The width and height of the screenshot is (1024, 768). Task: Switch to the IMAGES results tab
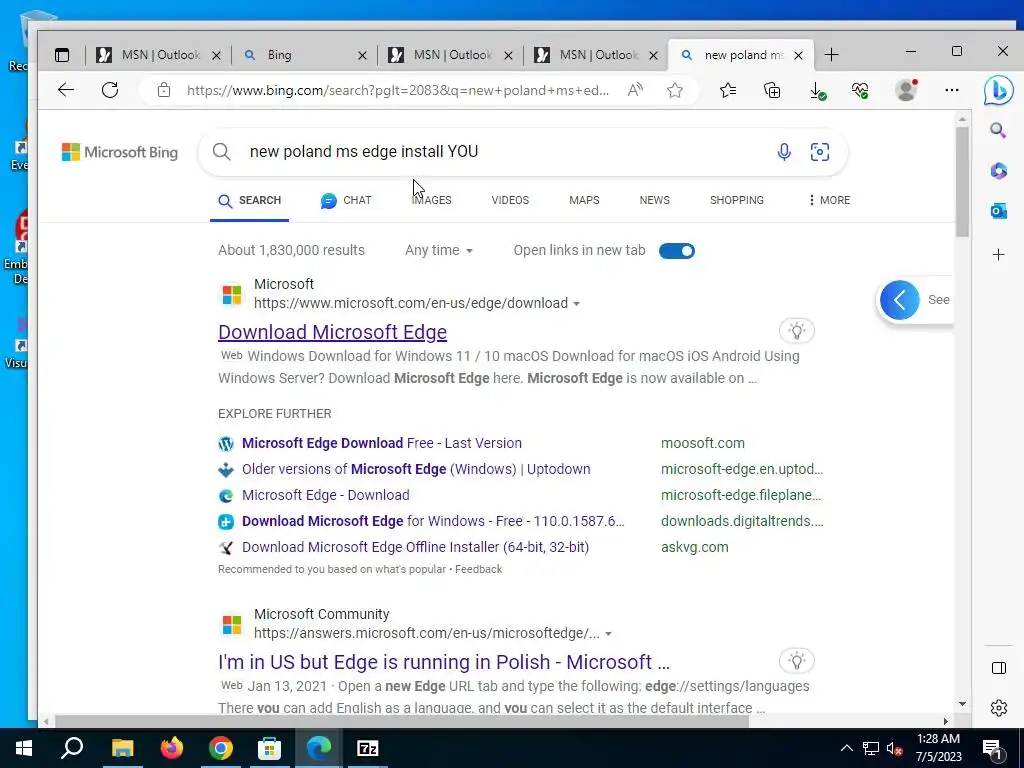431,200
